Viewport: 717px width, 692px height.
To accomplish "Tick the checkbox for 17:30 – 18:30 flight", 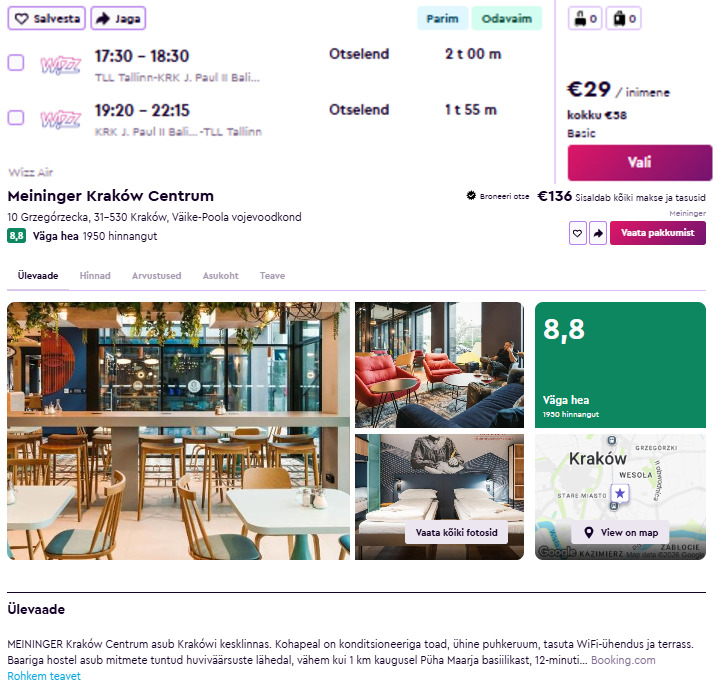I will pos(16,63).
